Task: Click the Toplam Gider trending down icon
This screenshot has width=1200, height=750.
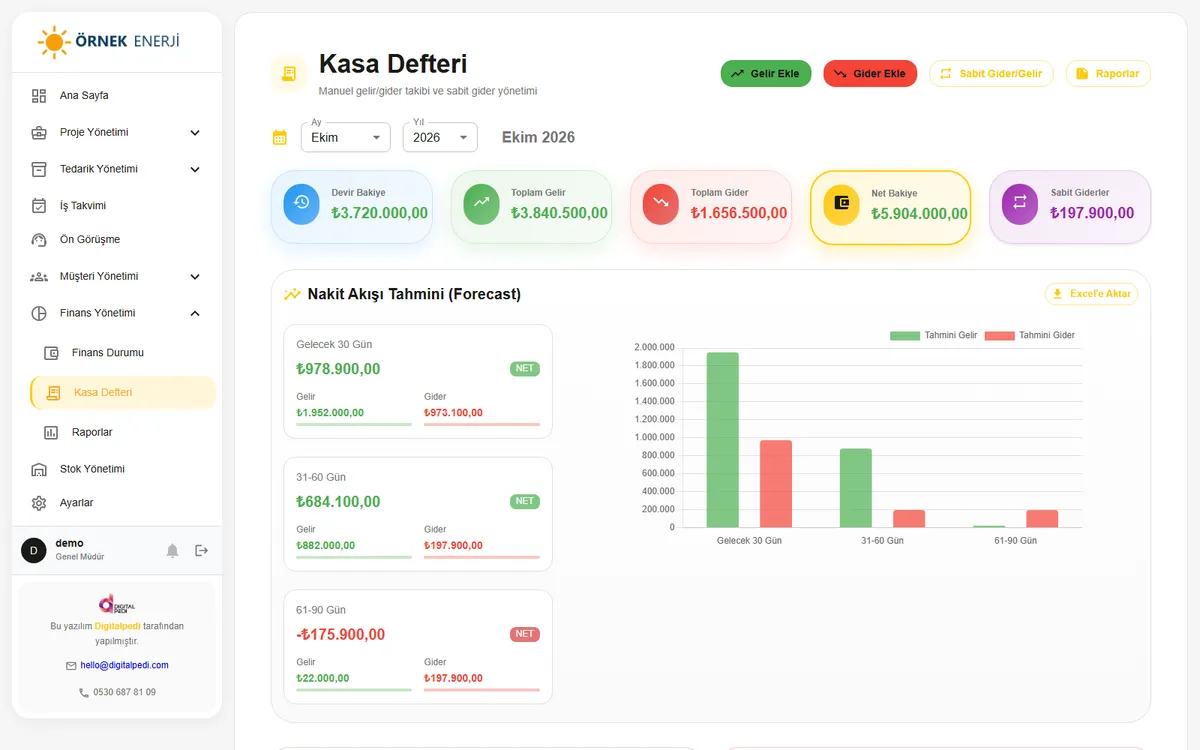Action: pos(660,203)
